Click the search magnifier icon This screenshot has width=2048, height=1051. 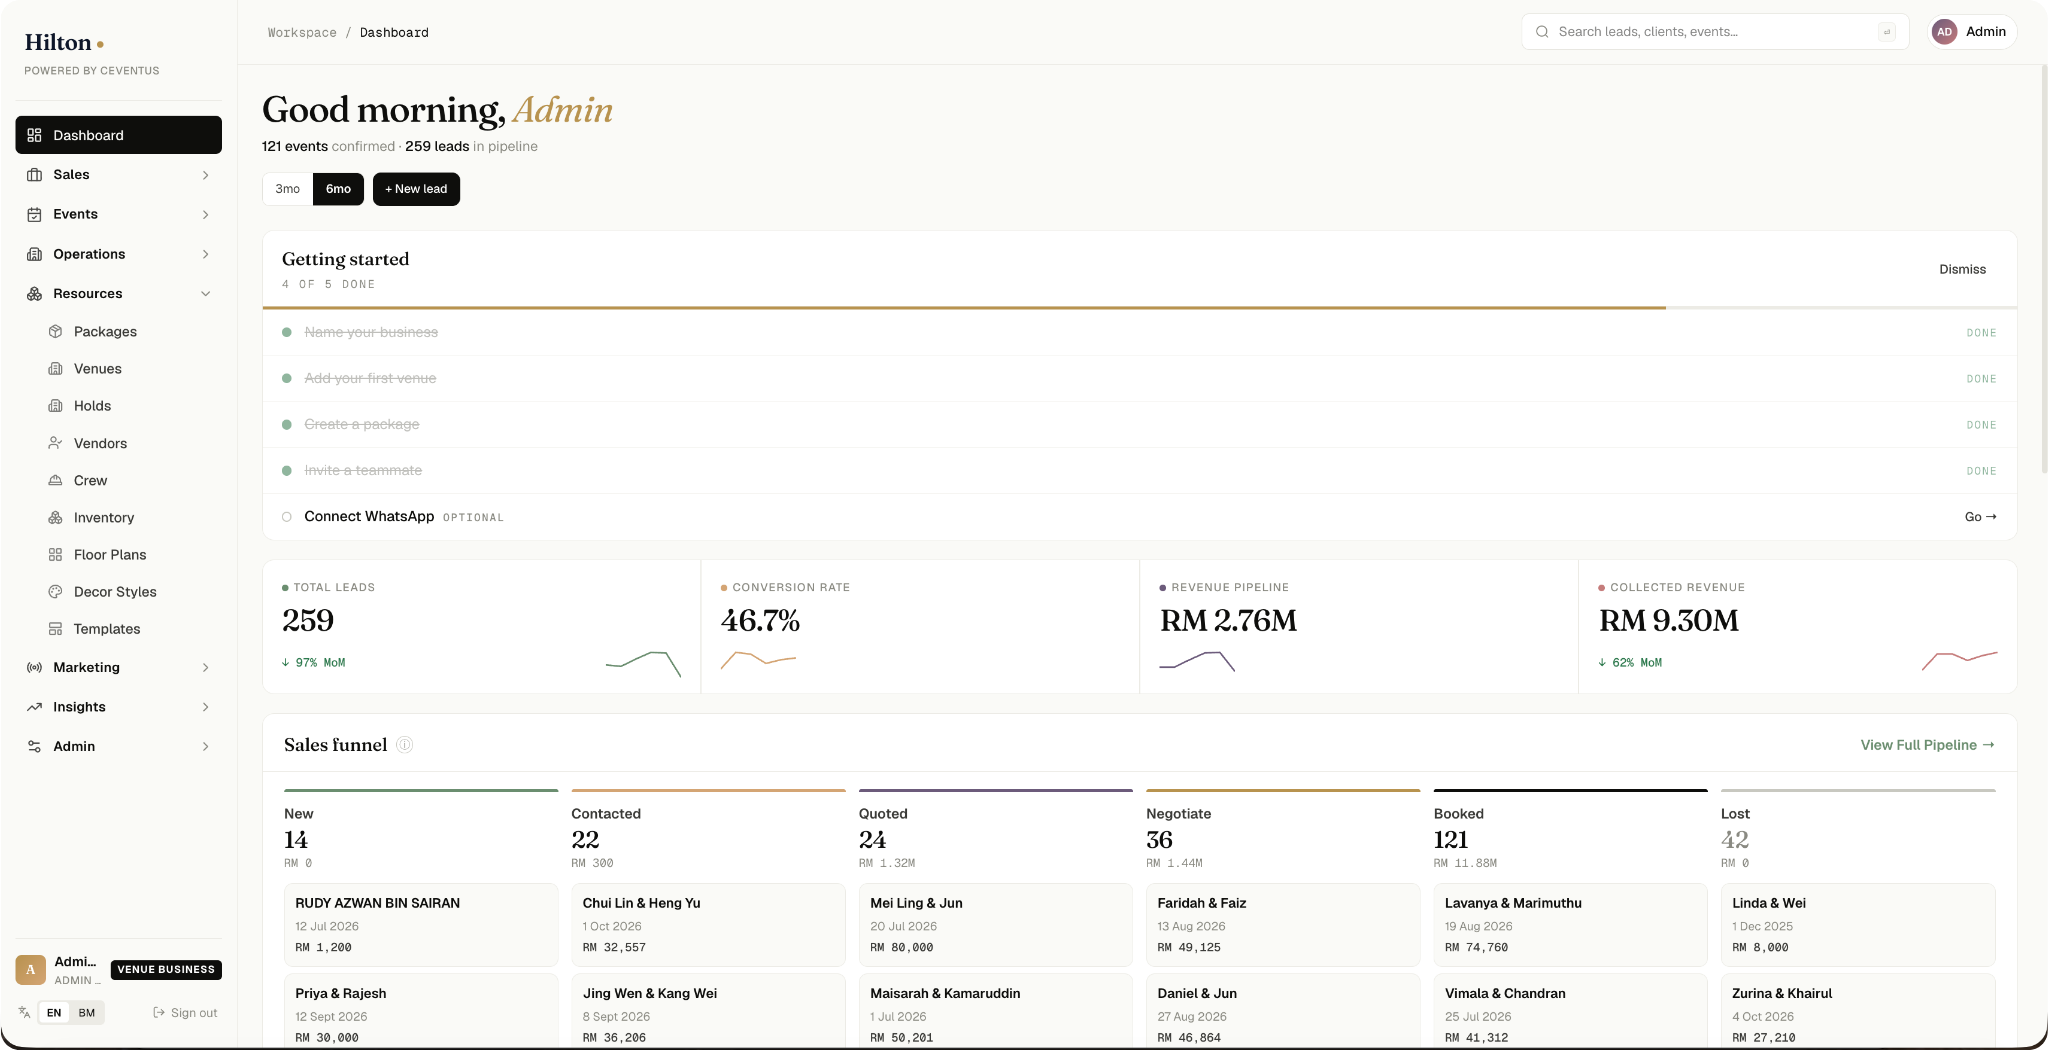point(1542,32)
